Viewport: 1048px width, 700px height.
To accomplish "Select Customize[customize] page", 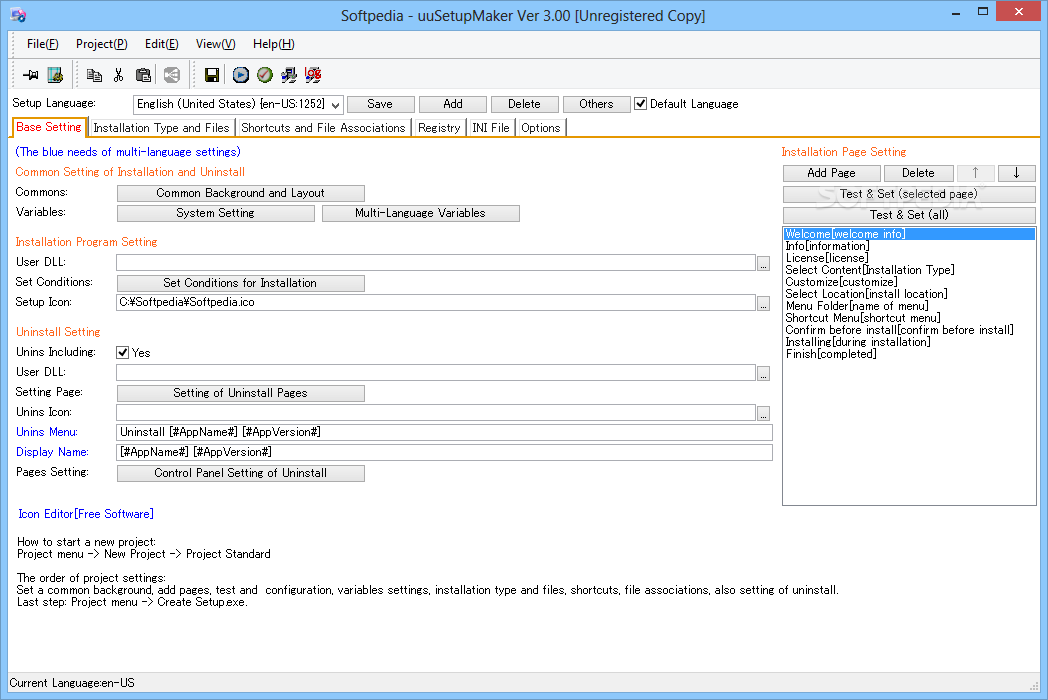I will coord(909,282).
